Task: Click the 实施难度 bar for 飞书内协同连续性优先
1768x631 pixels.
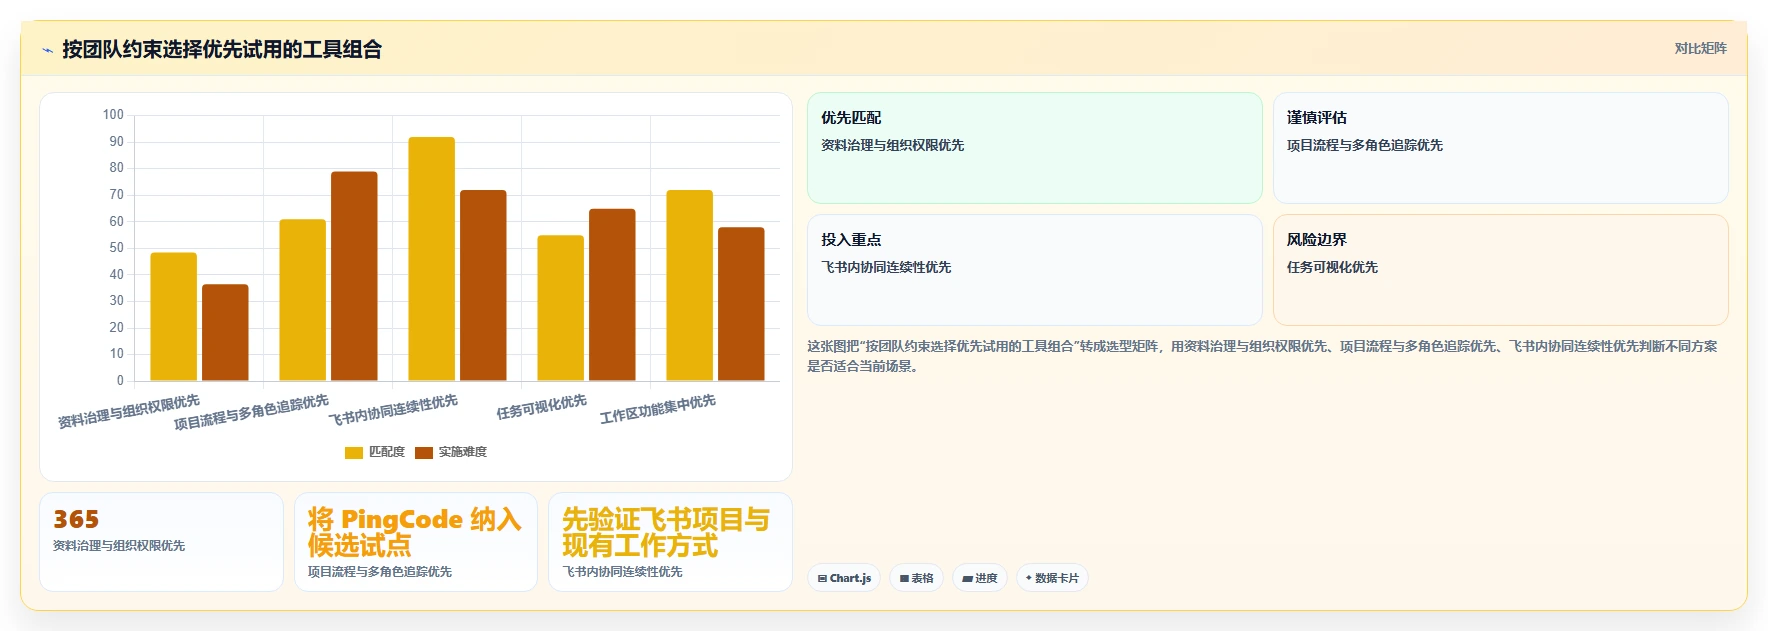Action: (483, 285)
